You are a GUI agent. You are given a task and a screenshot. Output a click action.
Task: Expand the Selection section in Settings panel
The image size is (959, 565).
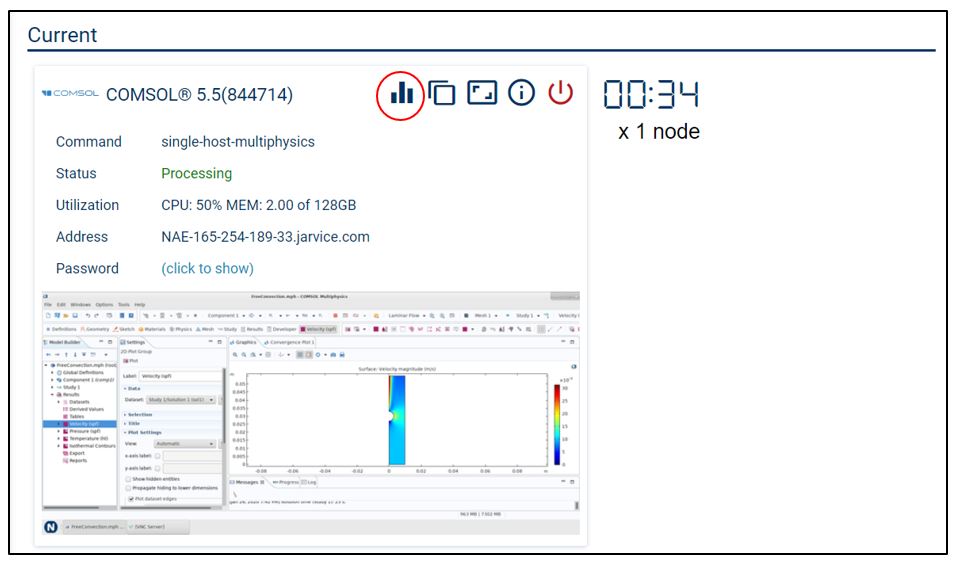(x=138, y=415)
